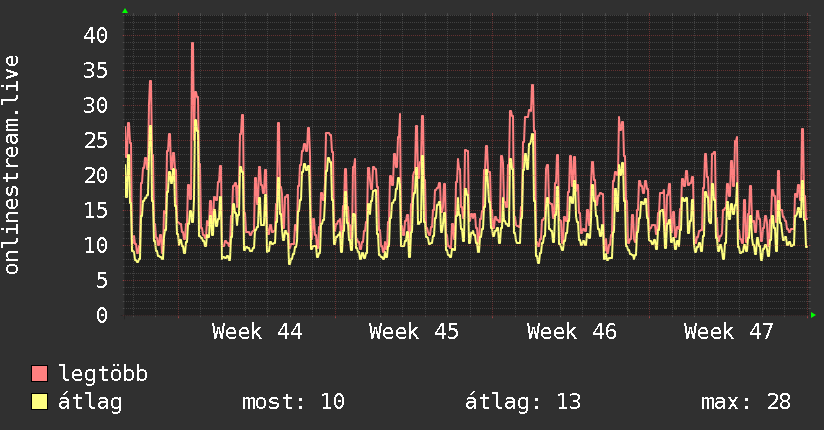The height and width of the screenshot is (430, 824).
Task: Click the Week 45 axis label
Action: (x=414, y=332)
